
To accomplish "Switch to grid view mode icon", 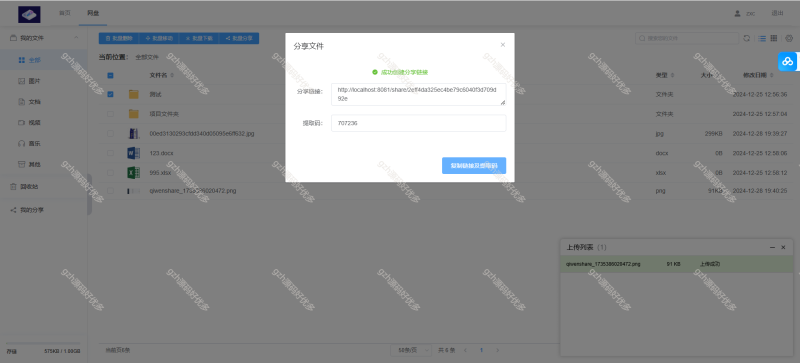I will coord(773,38).
